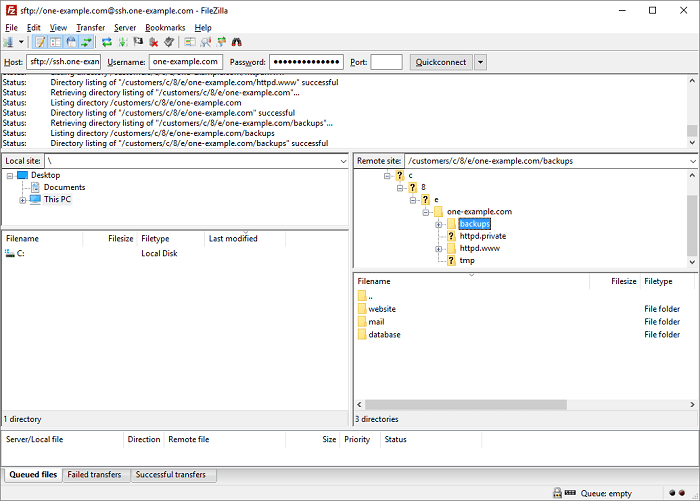Click the Password input field

pos(306,62)
